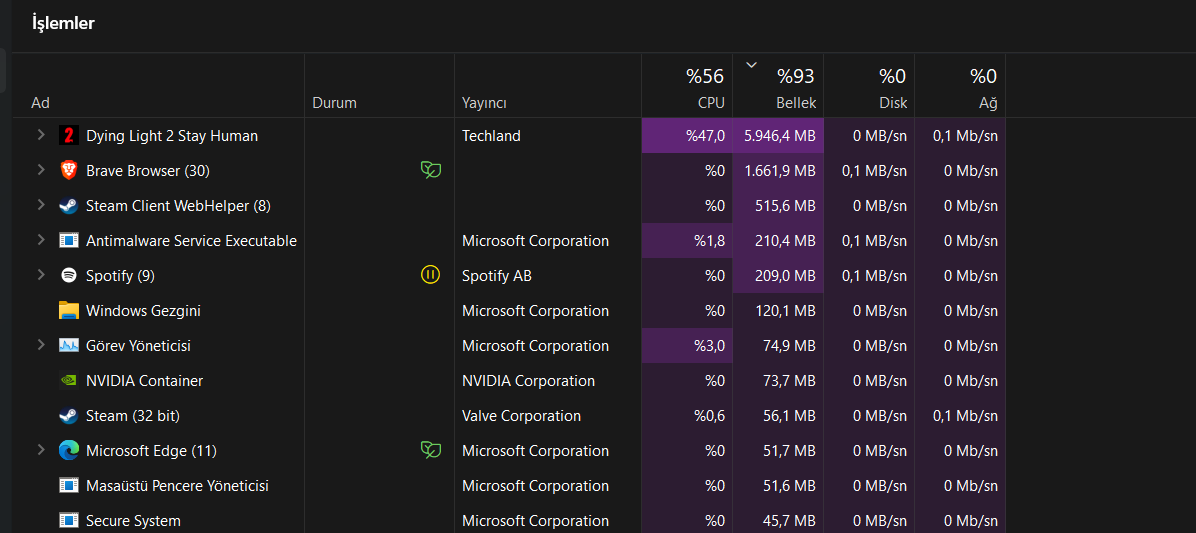Click the Microsoft Edge icon
This screenshot has width=1196, height=533.
(68, 451)
